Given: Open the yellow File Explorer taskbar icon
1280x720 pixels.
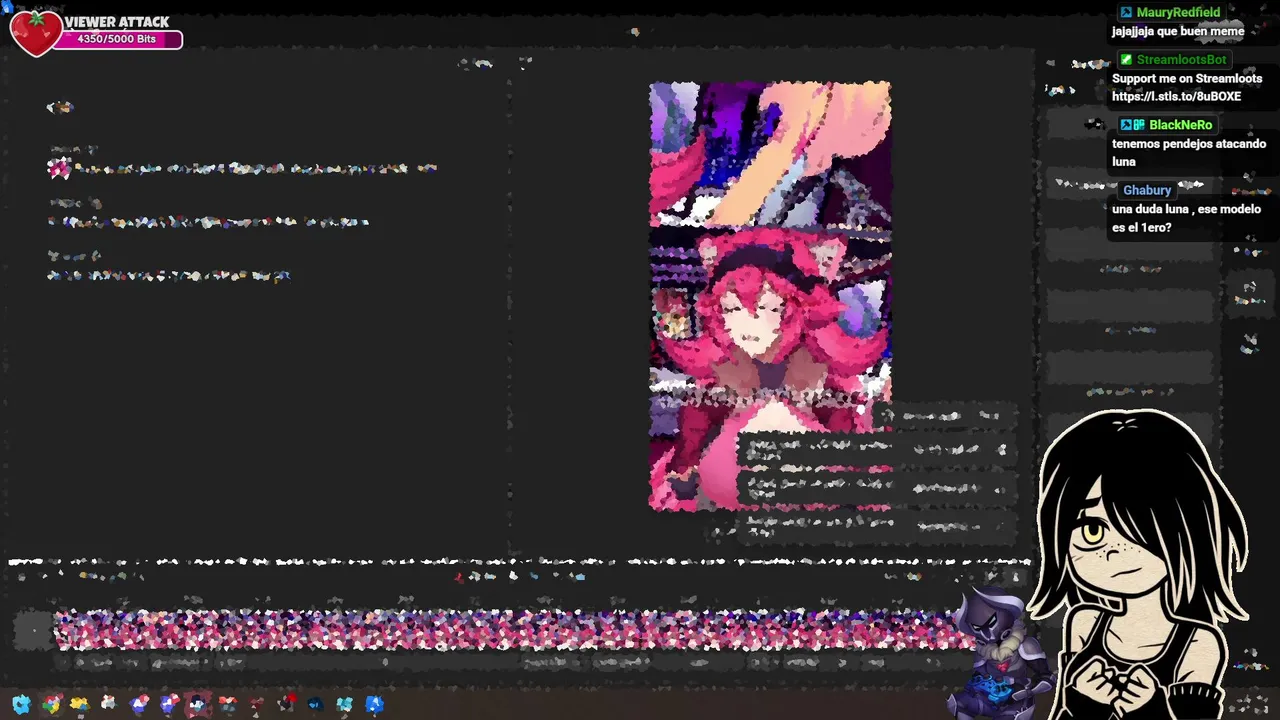Looking at the screenshot, I should point(79,704).
